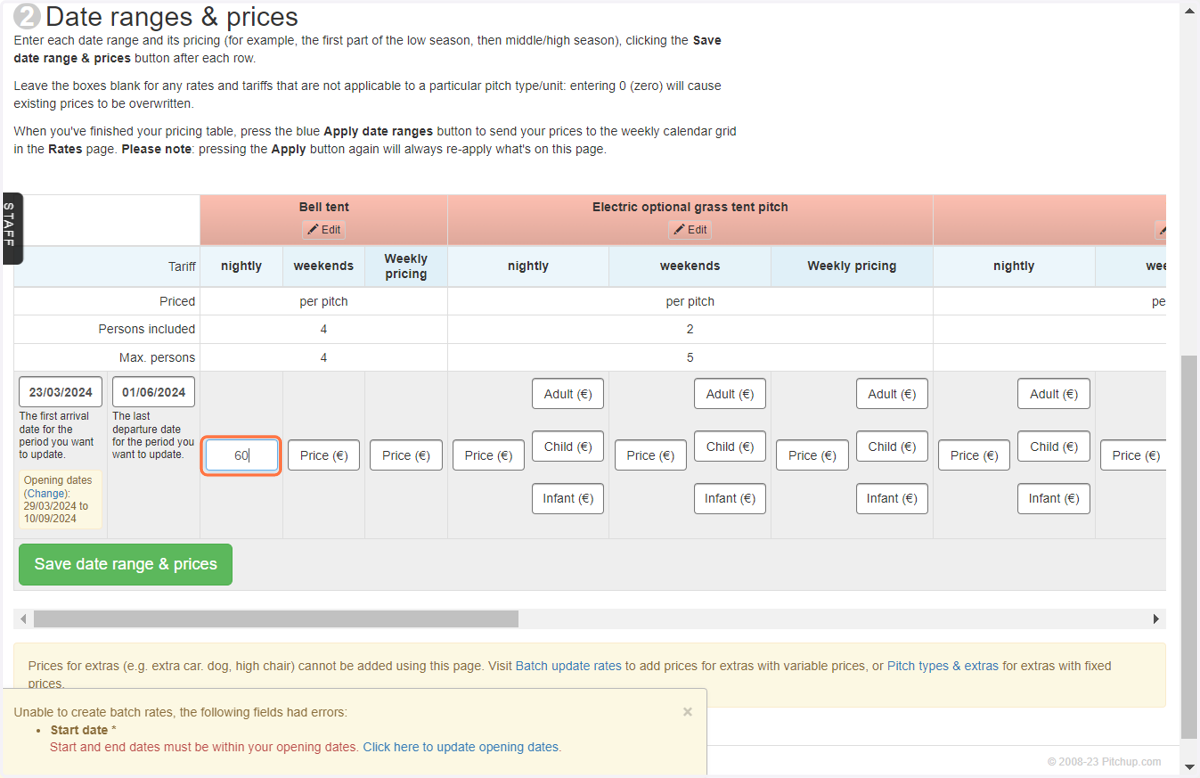Screen dimensions: 1200x778
Task: Click the Bell tent weekends Price field
Action: 324,455
